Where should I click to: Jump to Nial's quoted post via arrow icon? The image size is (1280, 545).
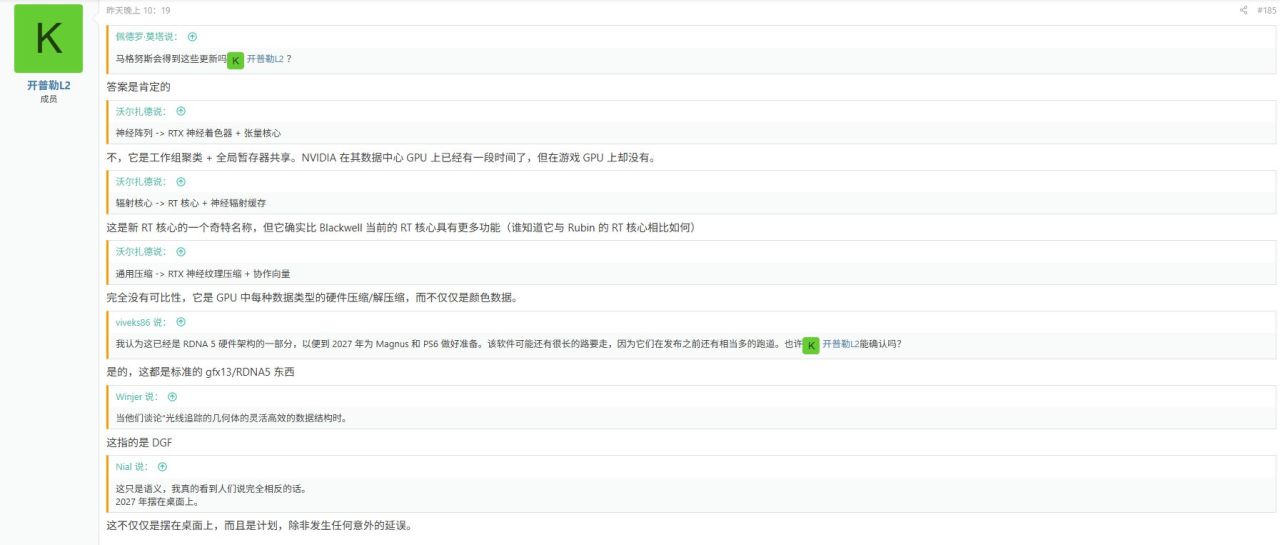pyautogui.click(x=162, y=467)
